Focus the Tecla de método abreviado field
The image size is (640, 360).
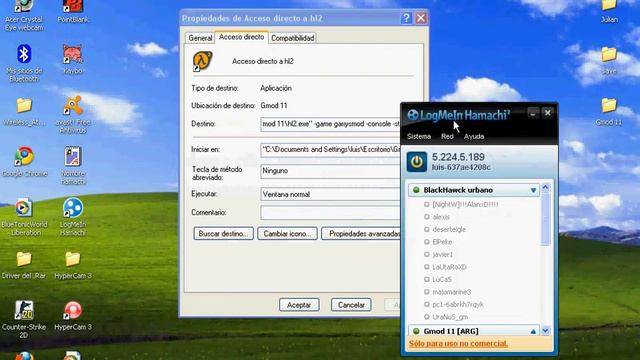point(331,171)
